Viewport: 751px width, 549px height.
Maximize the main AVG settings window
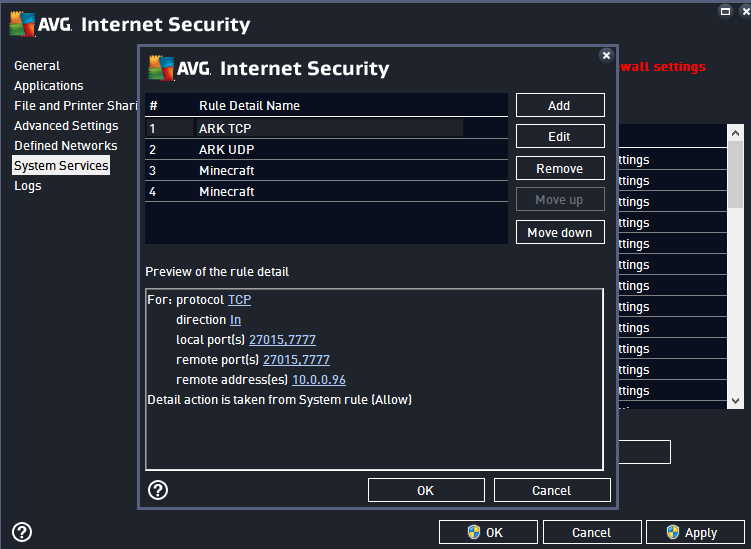click(725, 11)
